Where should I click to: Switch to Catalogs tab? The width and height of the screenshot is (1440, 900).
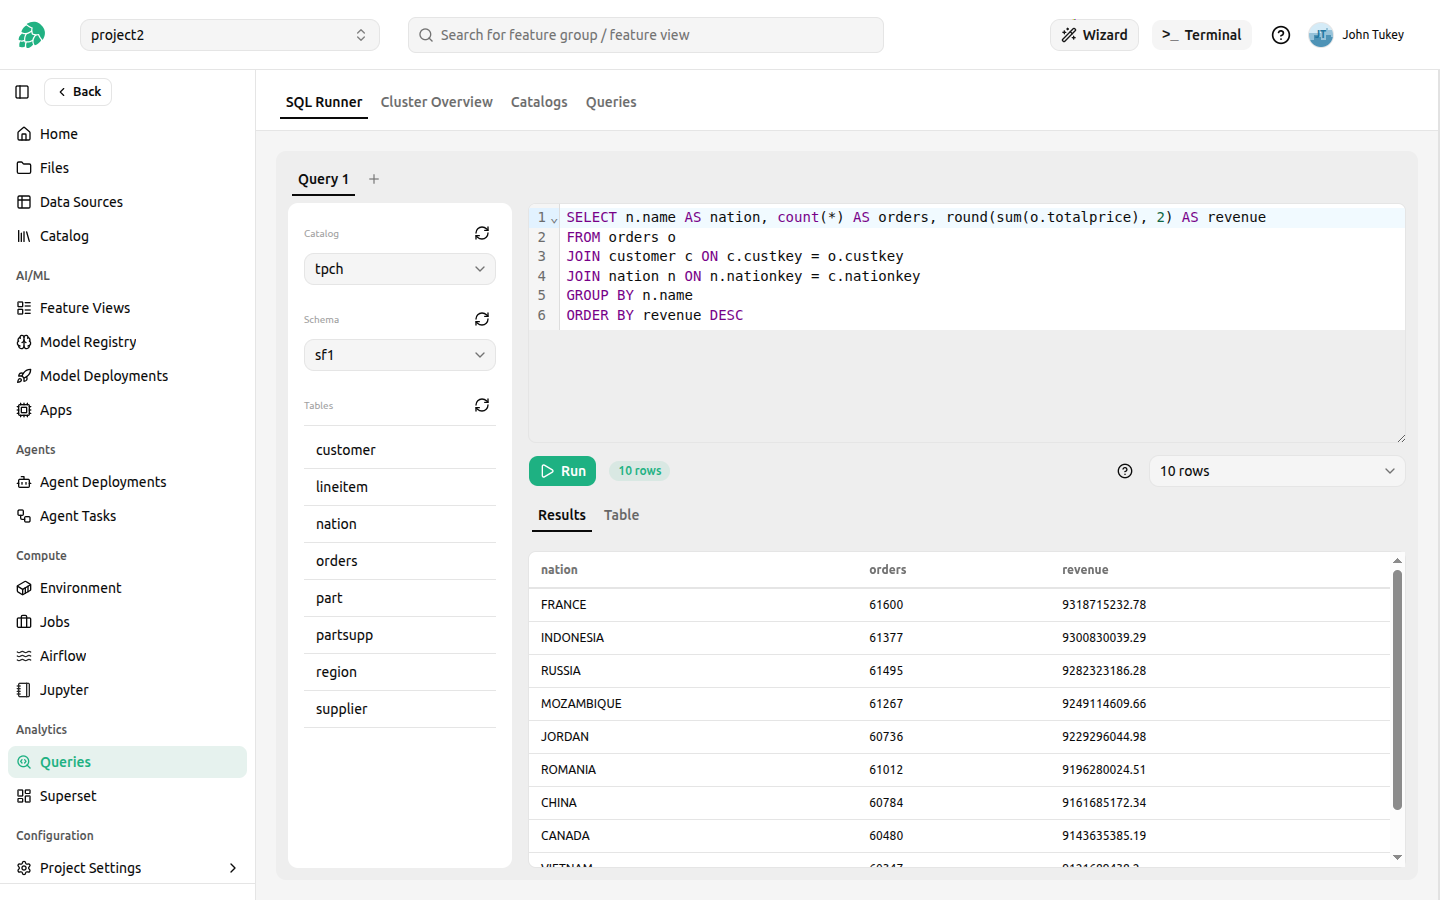539,102
